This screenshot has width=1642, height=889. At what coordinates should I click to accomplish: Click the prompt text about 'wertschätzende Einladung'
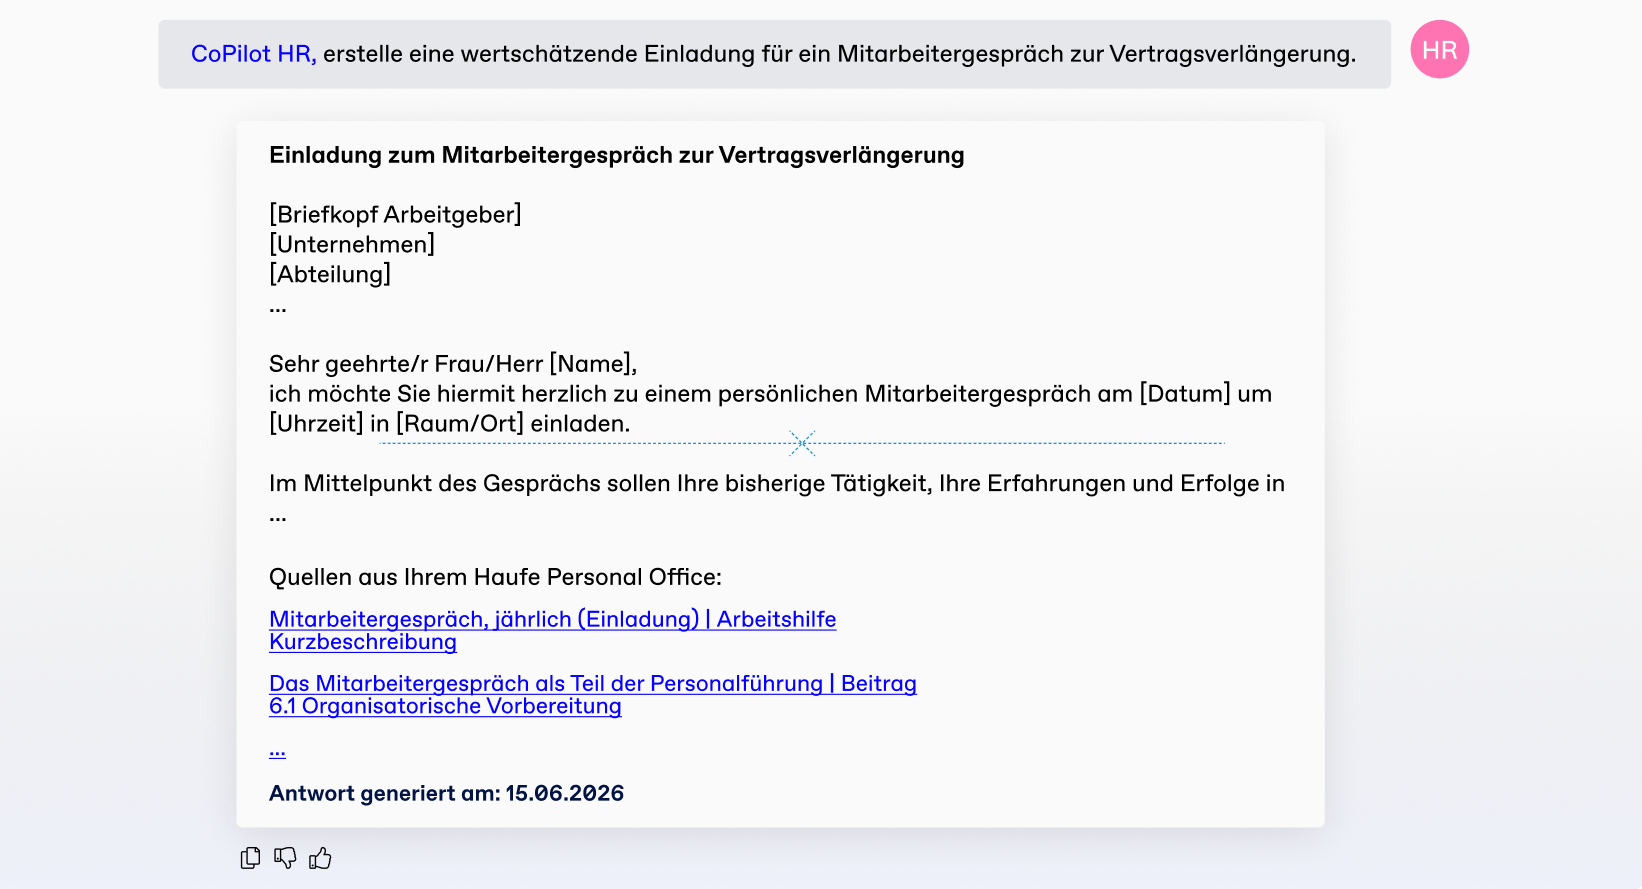[839, 54]
